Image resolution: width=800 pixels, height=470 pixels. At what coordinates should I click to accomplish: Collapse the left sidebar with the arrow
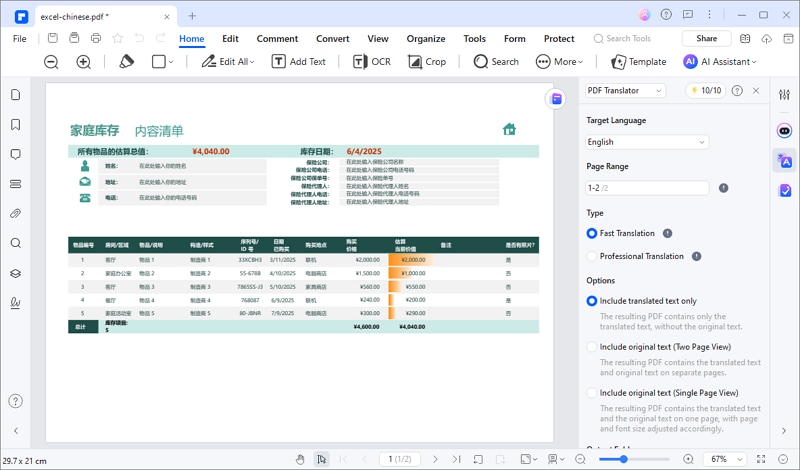16,431
